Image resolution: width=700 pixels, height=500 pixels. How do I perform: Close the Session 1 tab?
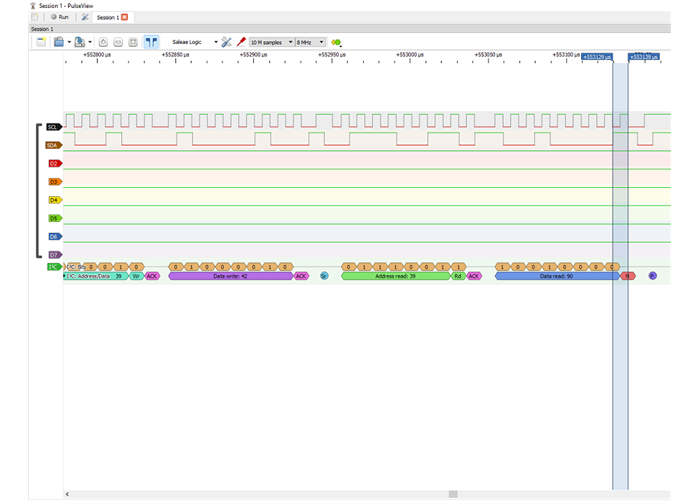124,17
